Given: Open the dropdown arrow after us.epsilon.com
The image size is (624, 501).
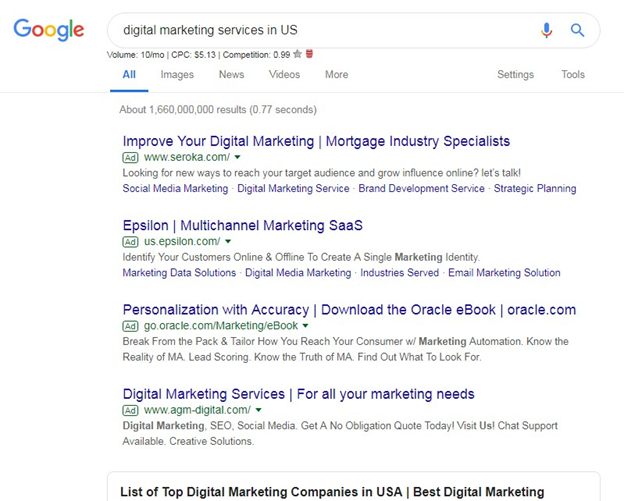Looking at the screenshot, I should point(228,242).
